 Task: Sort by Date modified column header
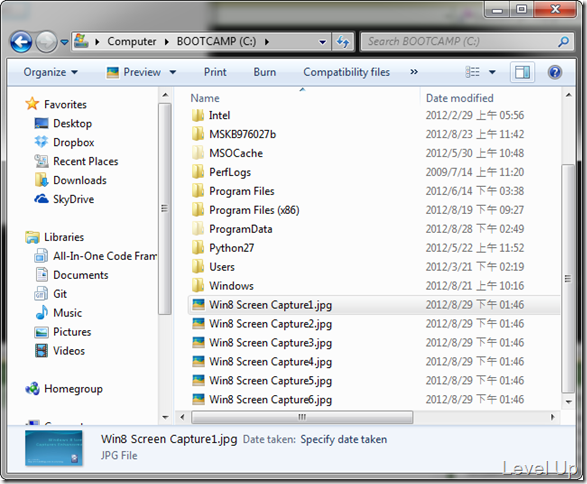point(459,98)
